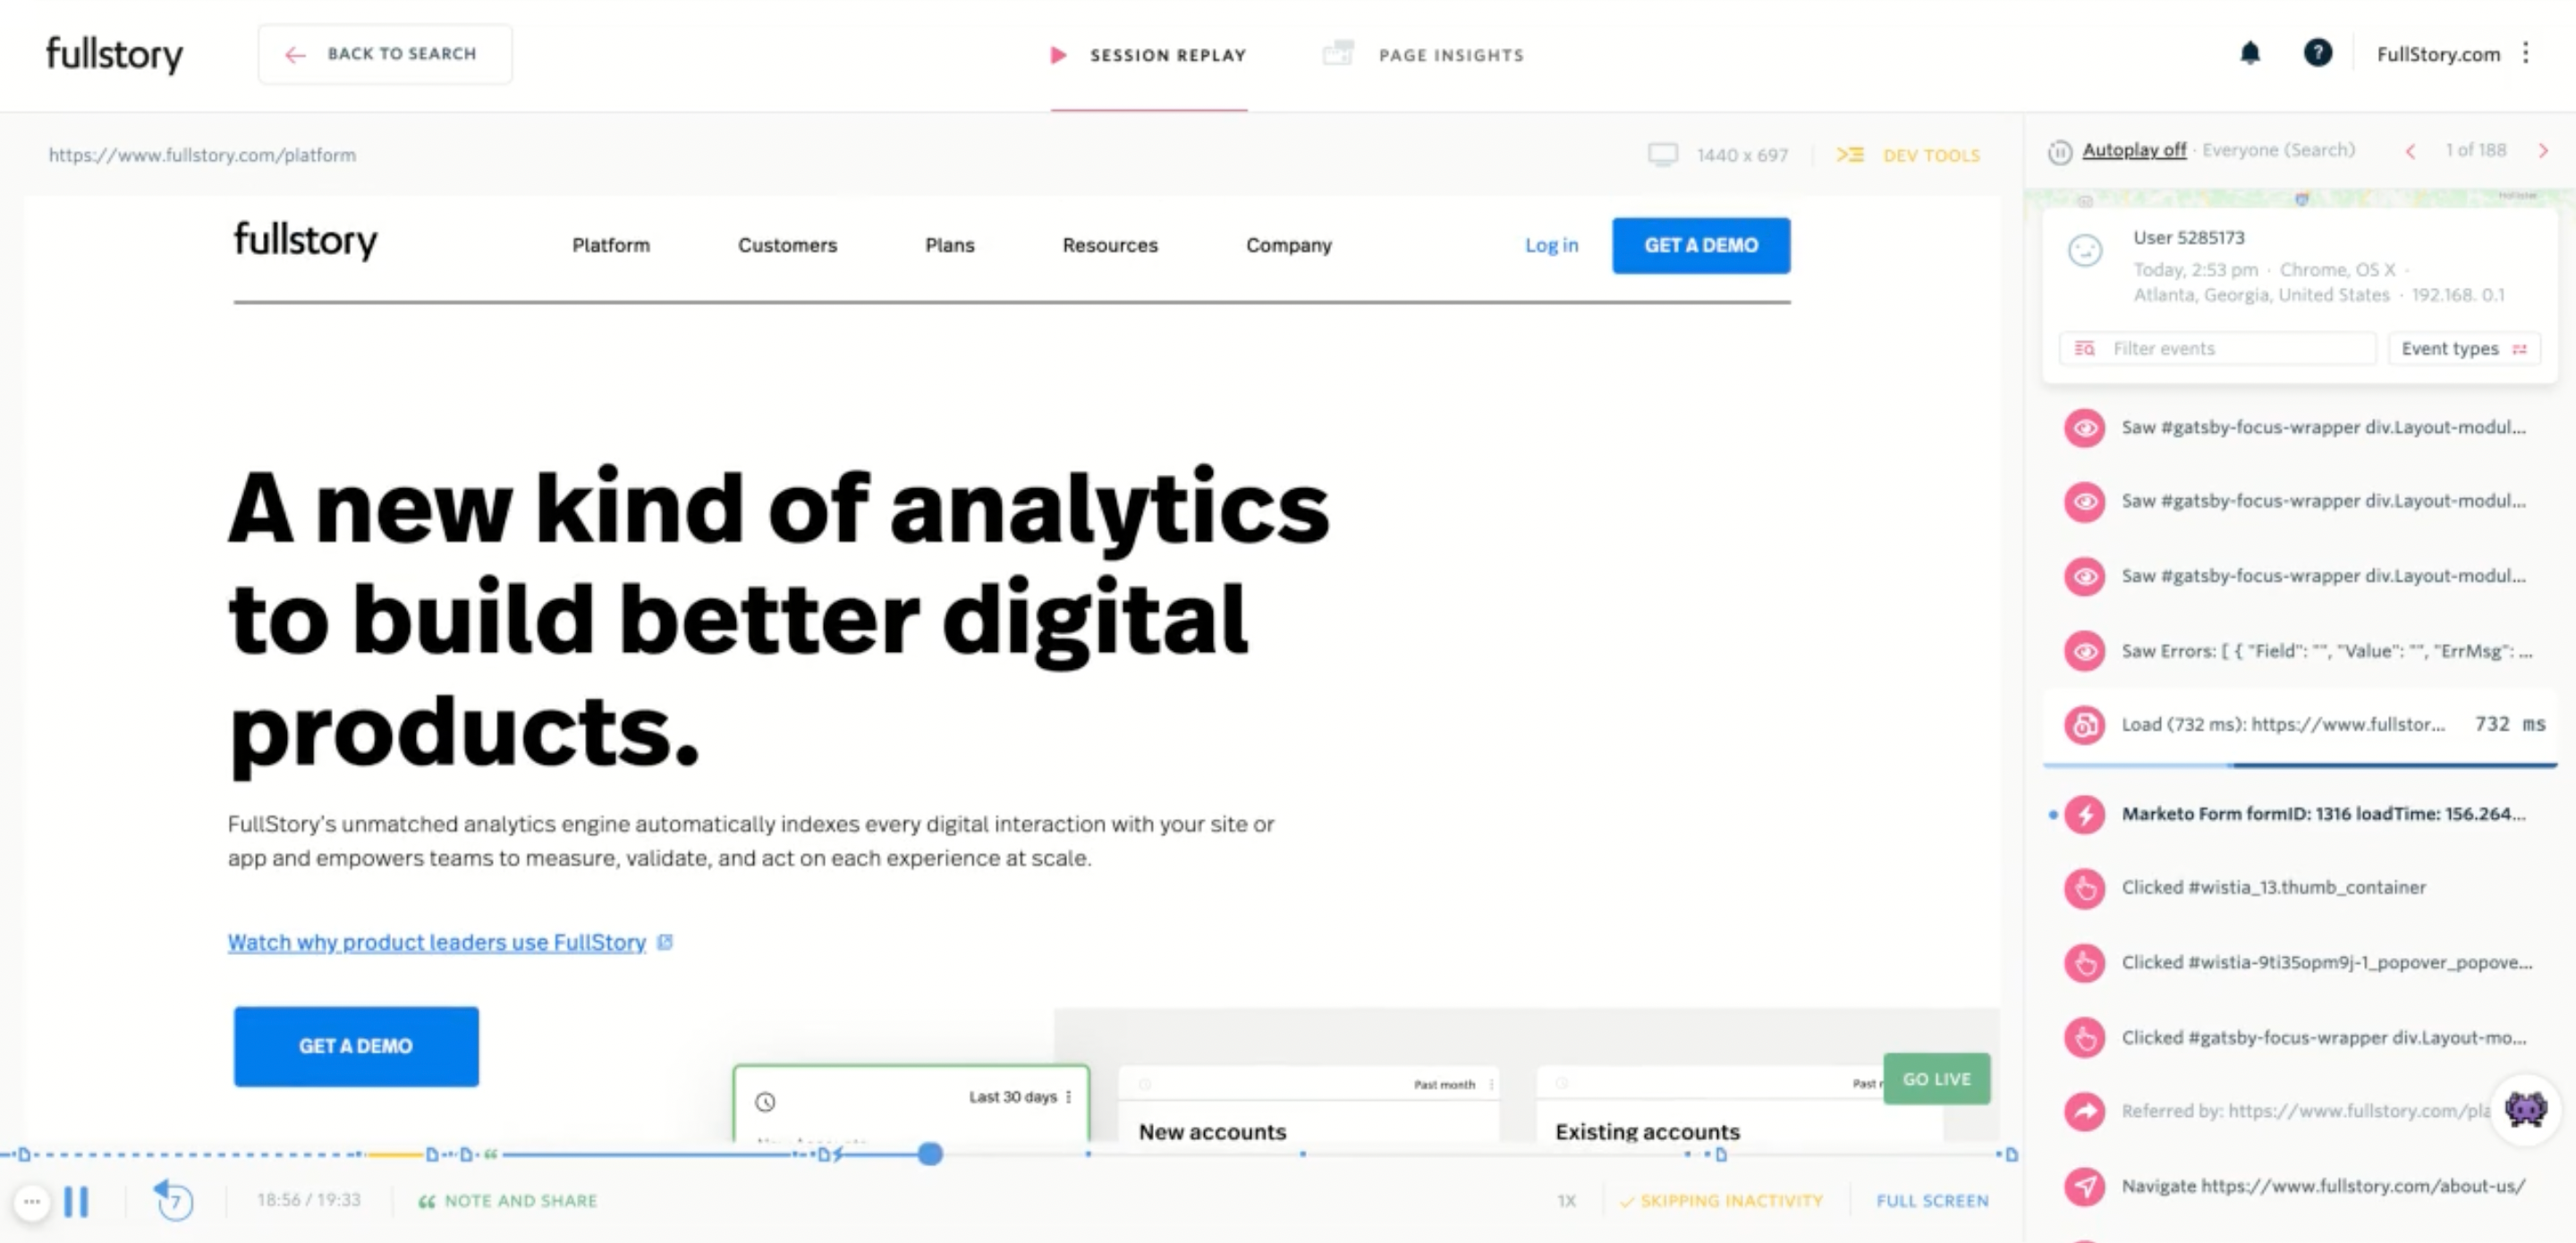Screen dimensions: 2576x1243
Task: Click the playback pause button
Action: [77, 1200]
